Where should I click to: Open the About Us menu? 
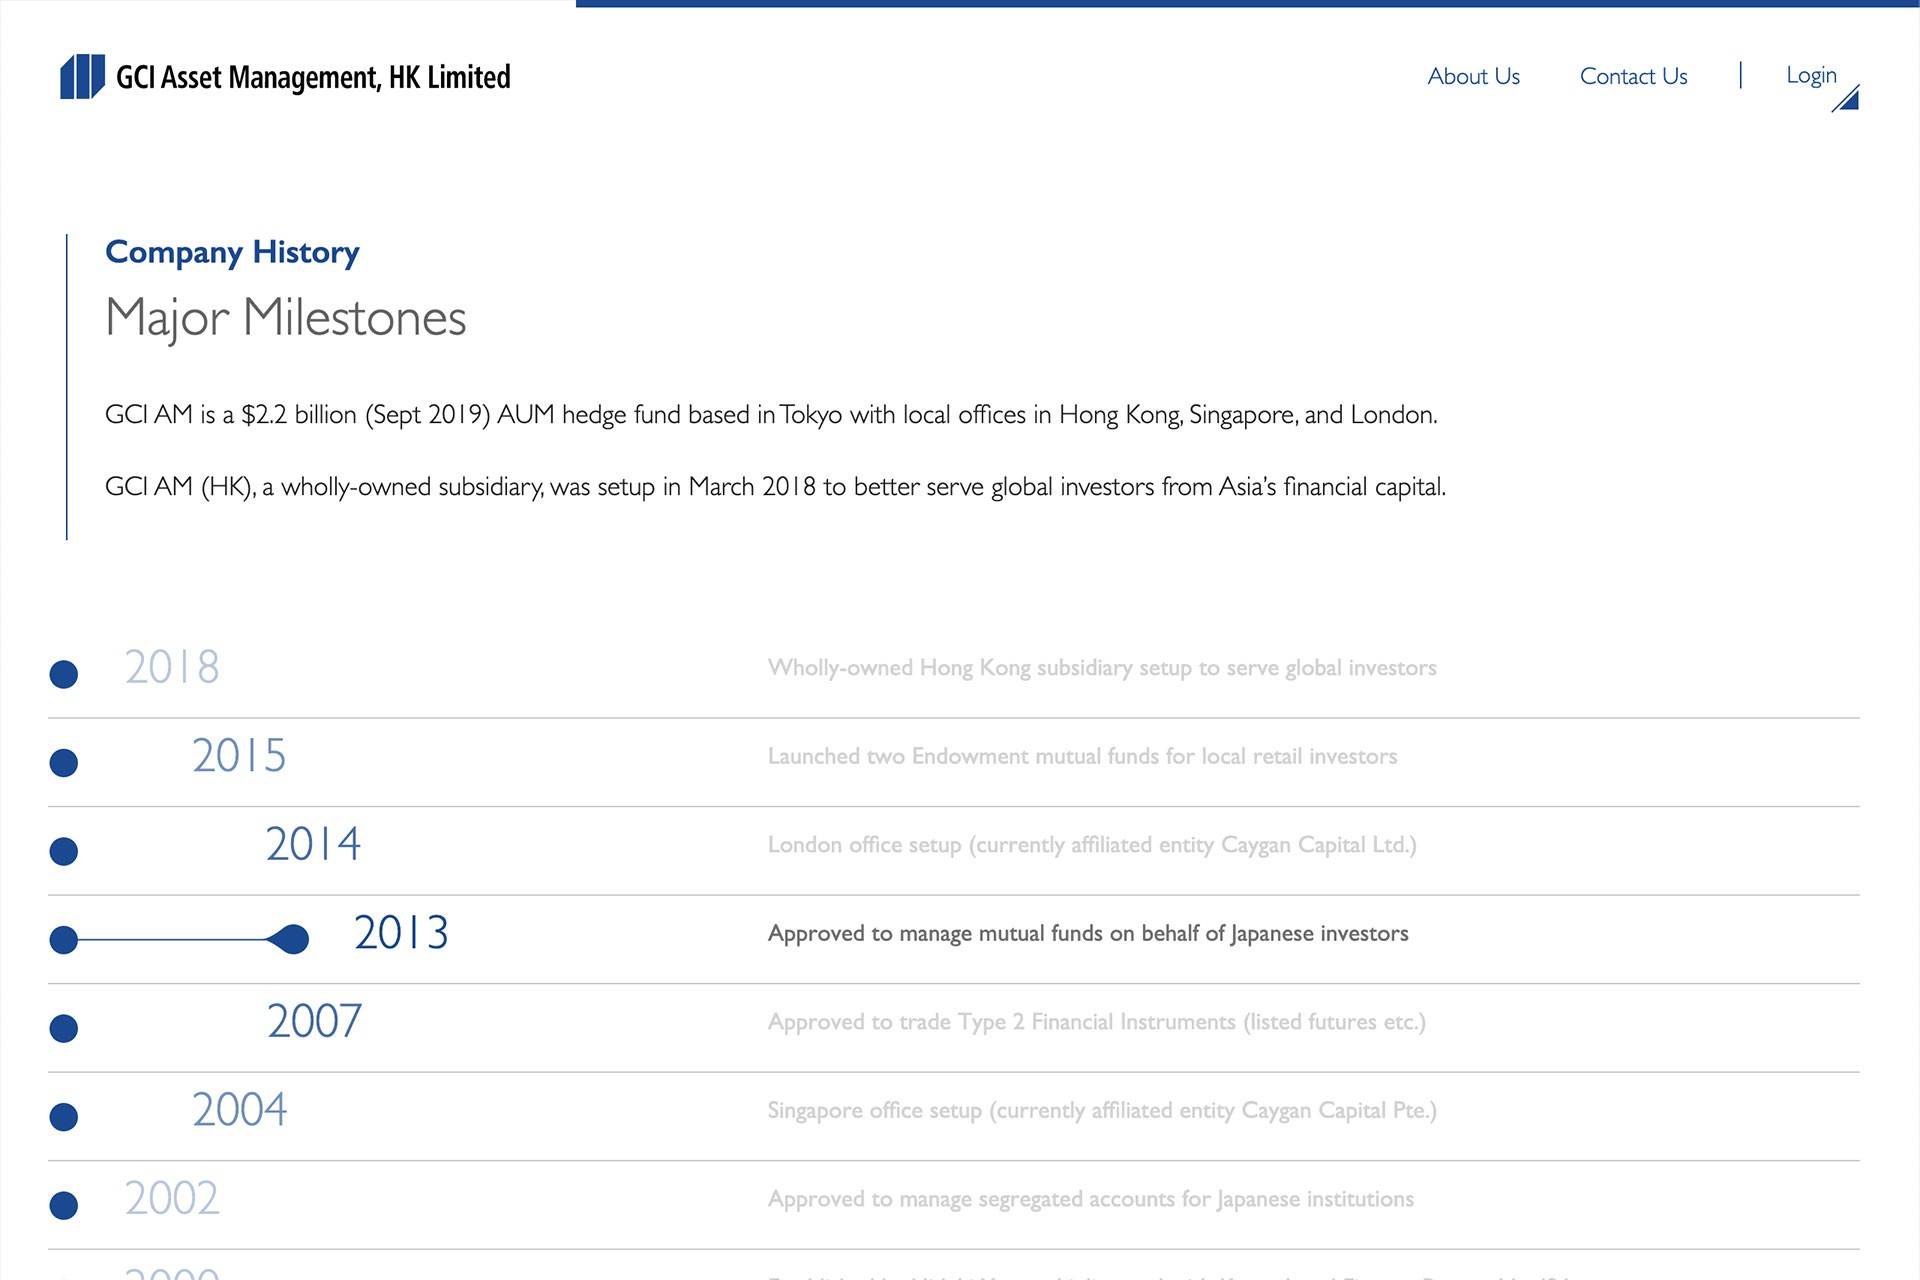tap(1473, 76)
